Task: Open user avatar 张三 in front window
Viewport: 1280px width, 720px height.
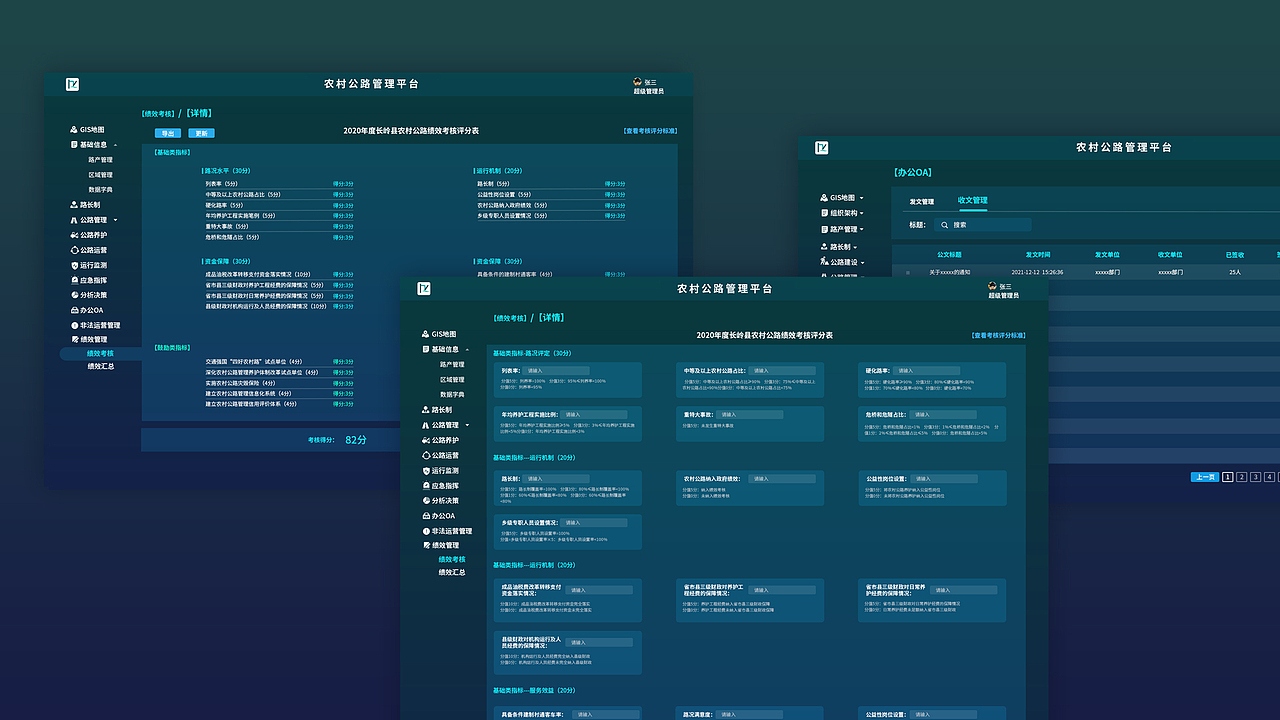Action: (992, 285)
